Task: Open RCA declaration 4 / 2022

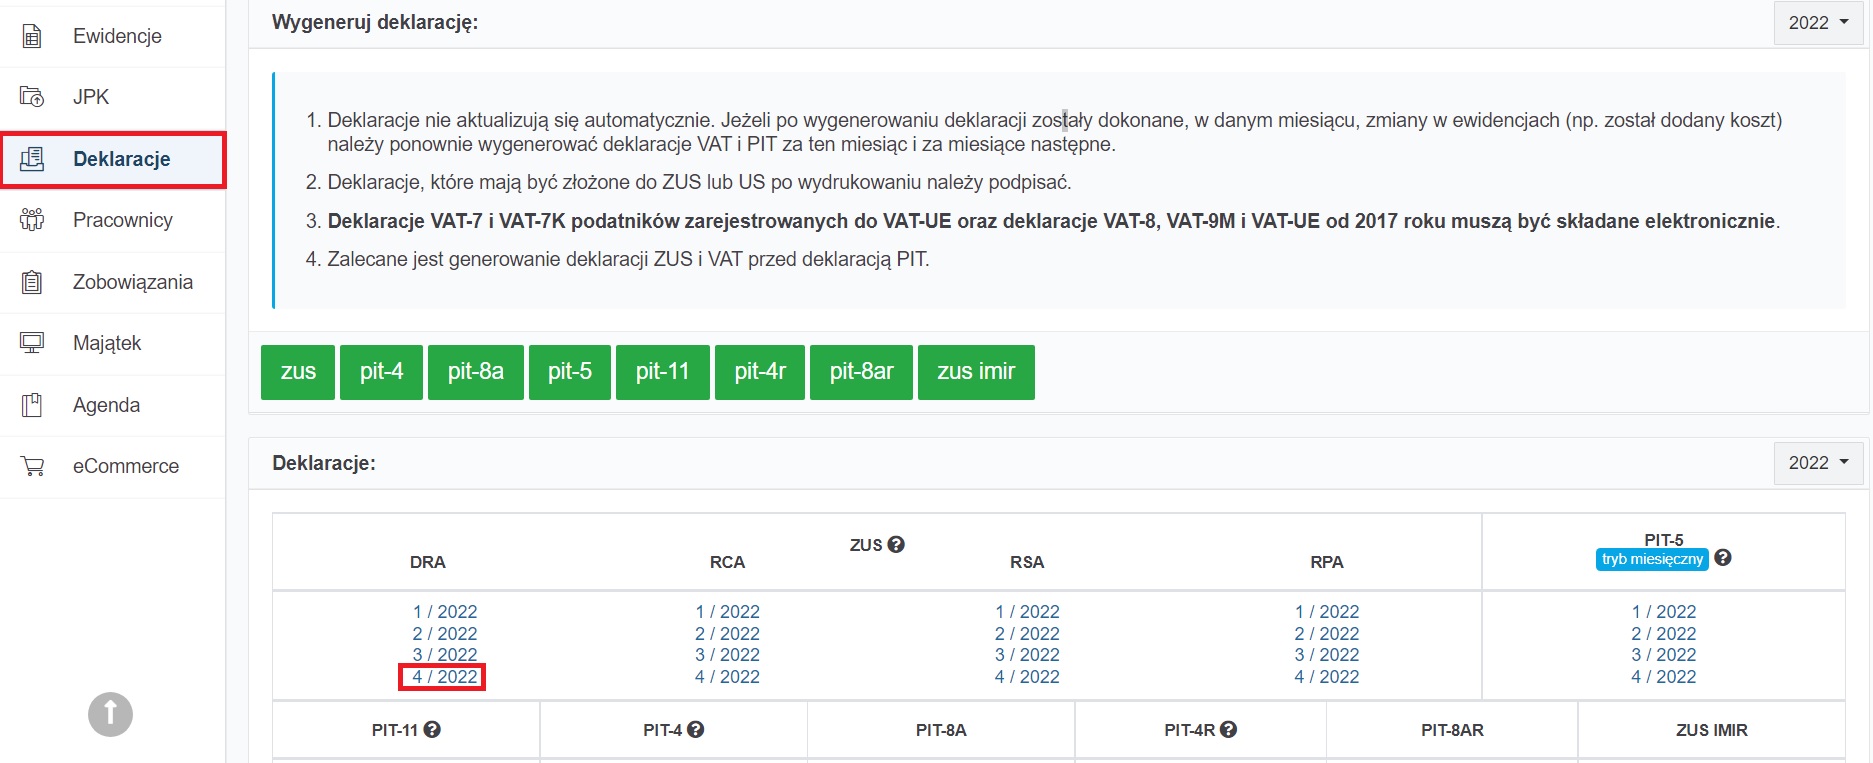Action: (x=727, y=677)
